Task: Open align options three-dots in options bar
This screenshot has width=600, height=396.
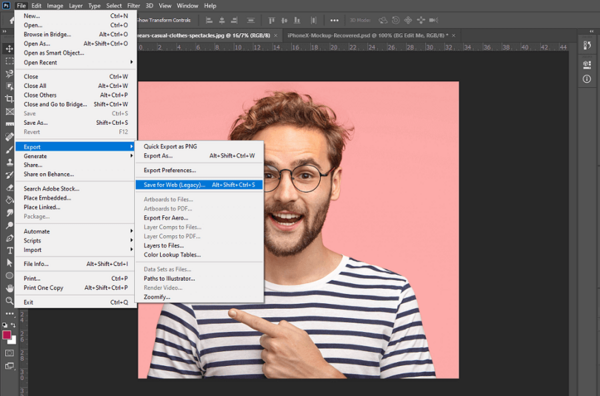Action: tap(334, 20)
